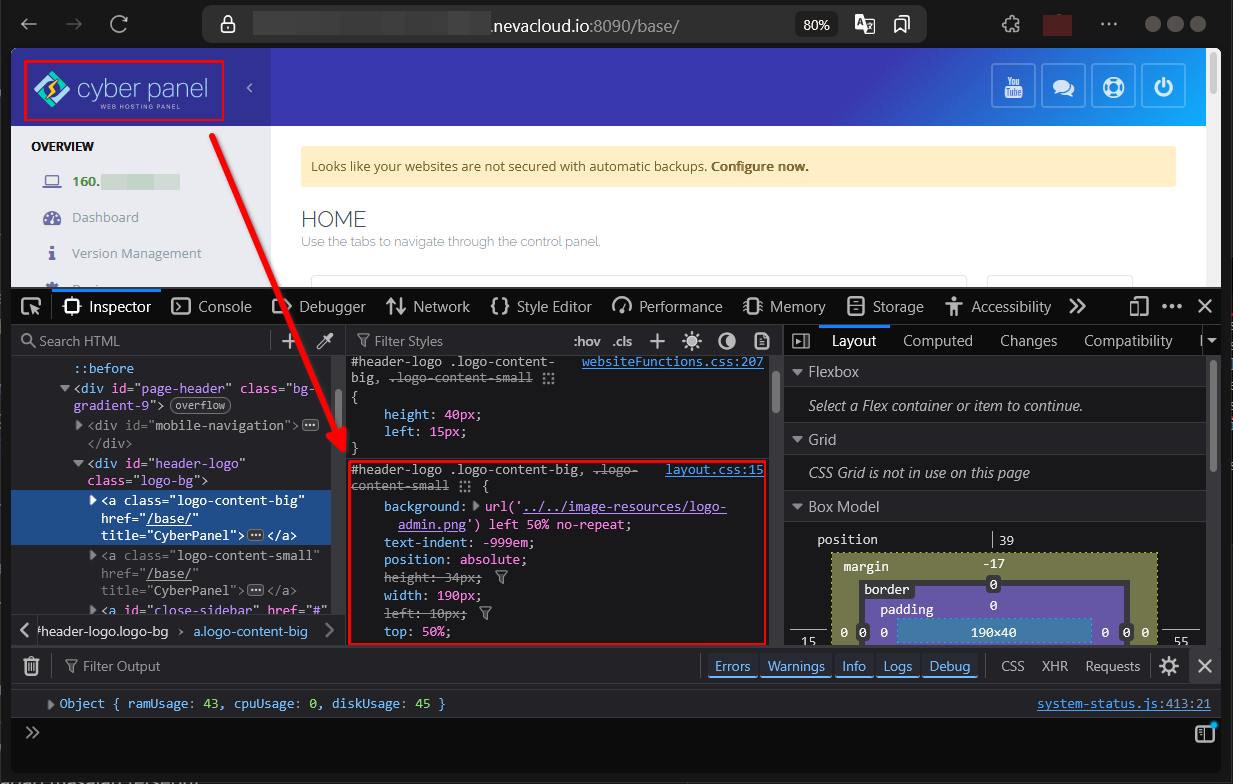Screen dimensions: 1233x784
Task: Click the browser back arrow
Action: (x=30, y=24)
